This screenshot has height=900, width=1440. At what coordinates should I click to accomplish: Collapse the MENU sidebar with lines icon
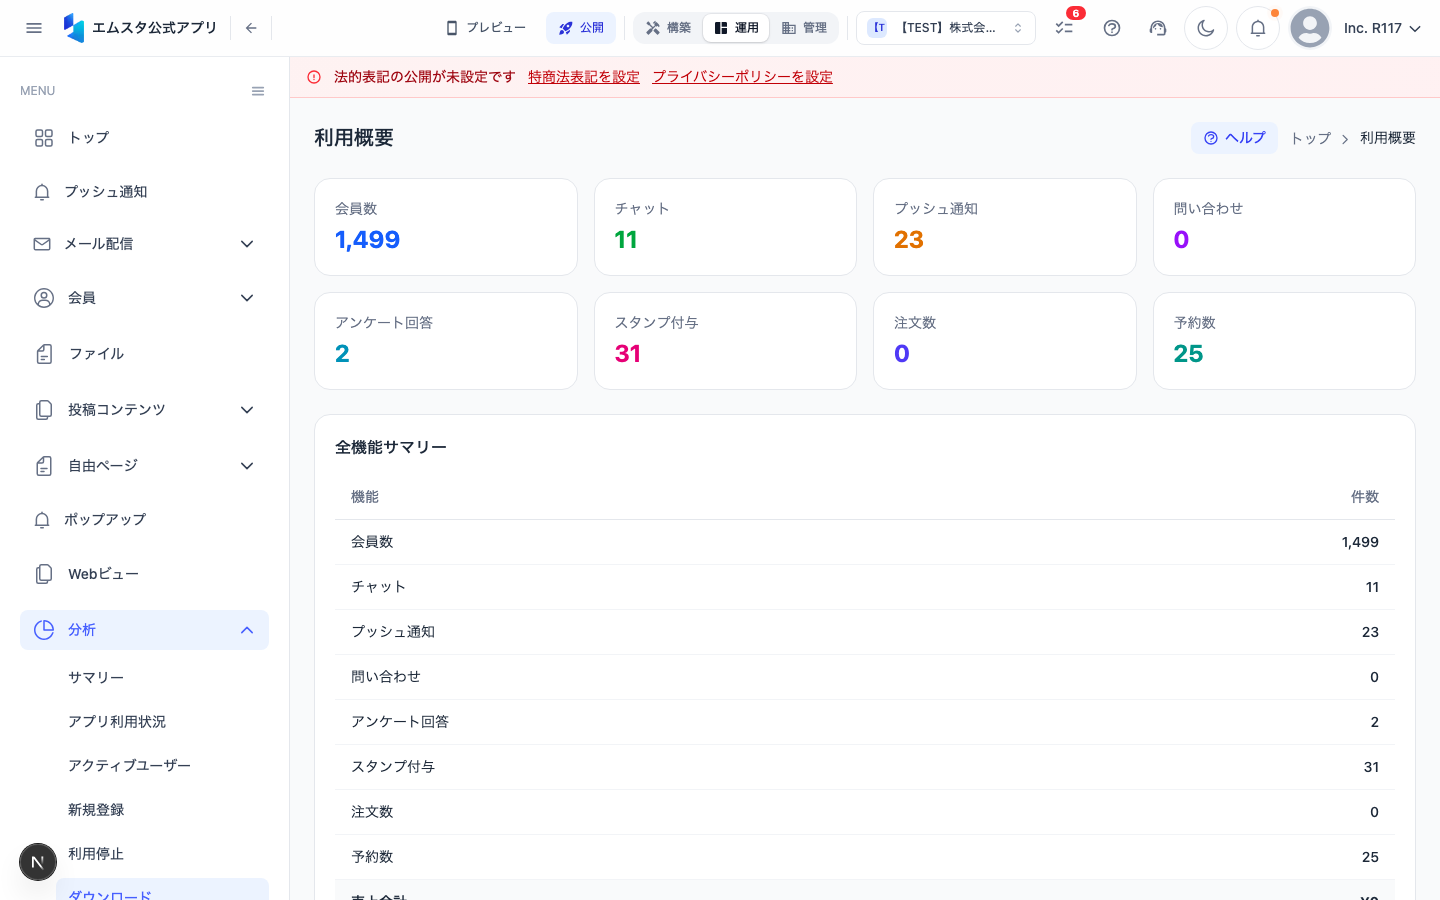coord(258,91)
